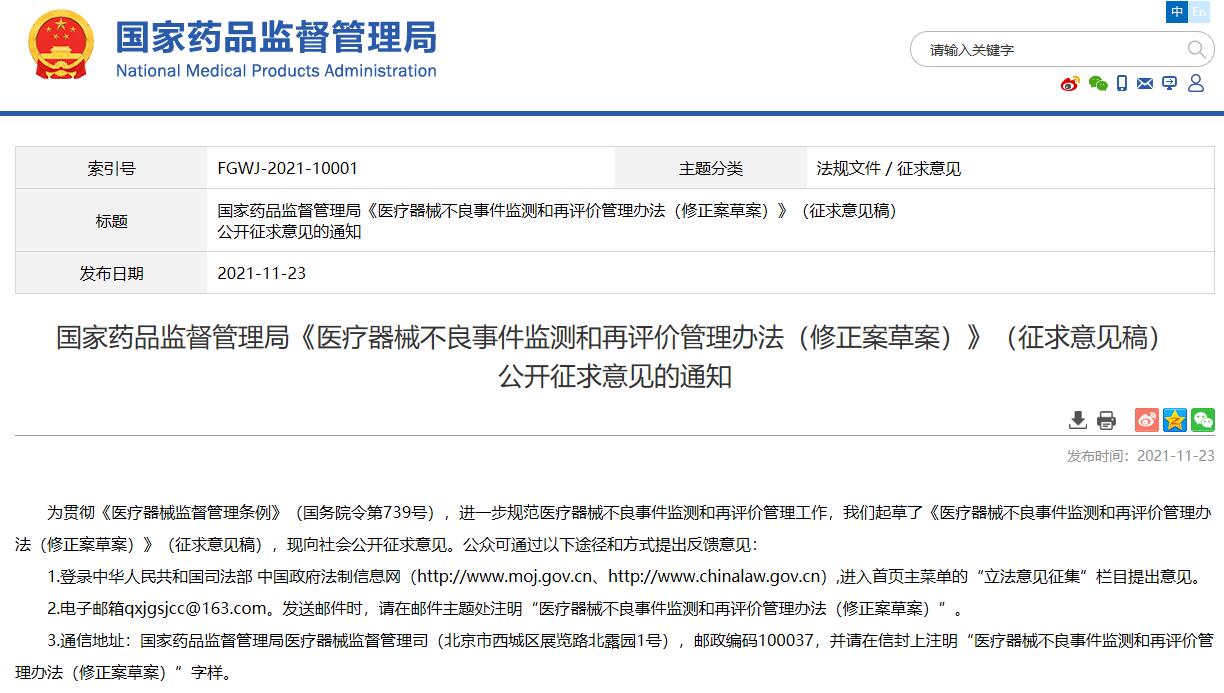Print the page using printer icon

(1106, 420)
